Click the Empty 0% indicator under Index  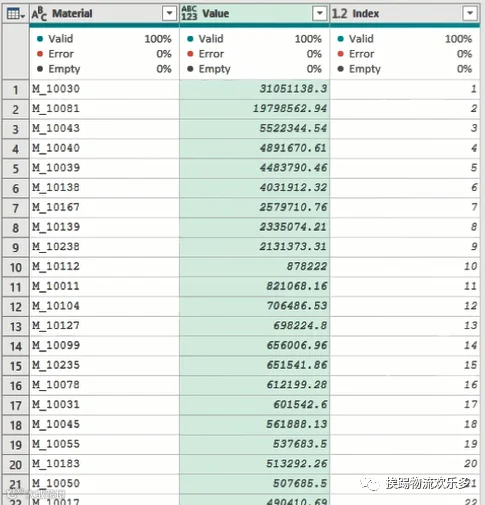[x=405, y=69]
